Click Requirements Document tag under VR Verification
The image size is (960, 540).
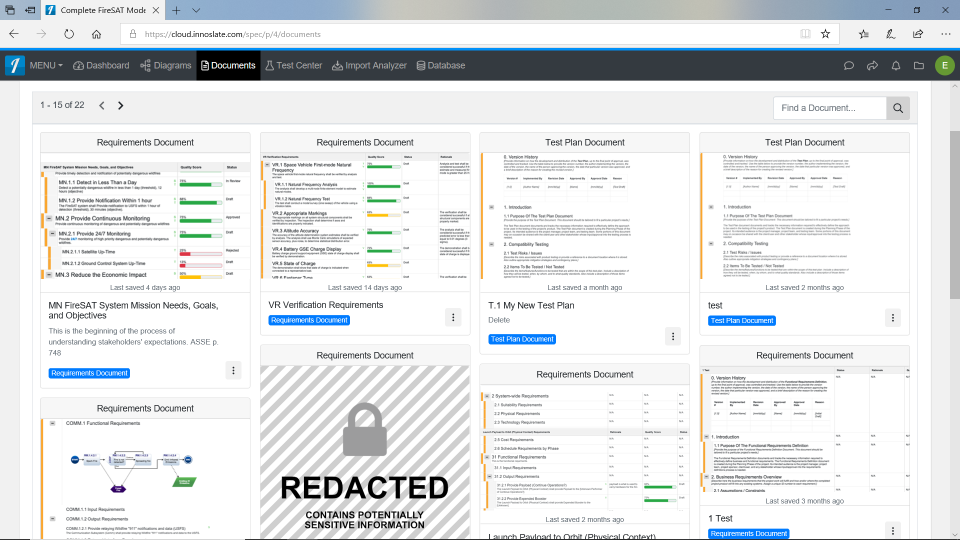pos(309,320)
